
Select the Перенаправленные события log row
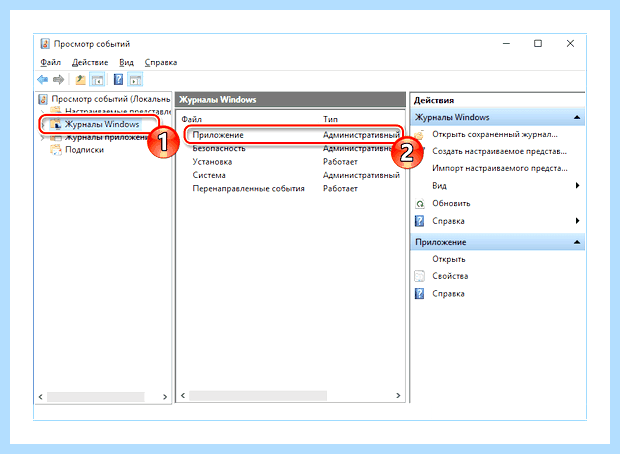[293, 189]
